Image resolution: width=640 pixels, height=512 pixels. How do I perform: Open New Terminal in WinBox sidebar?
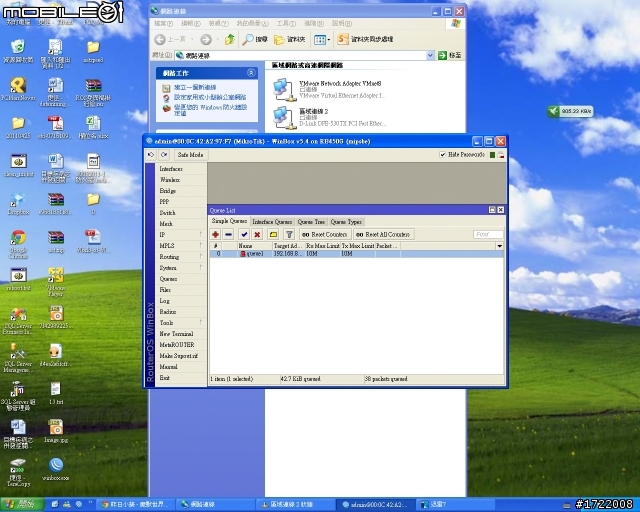[x=181, y=334]
